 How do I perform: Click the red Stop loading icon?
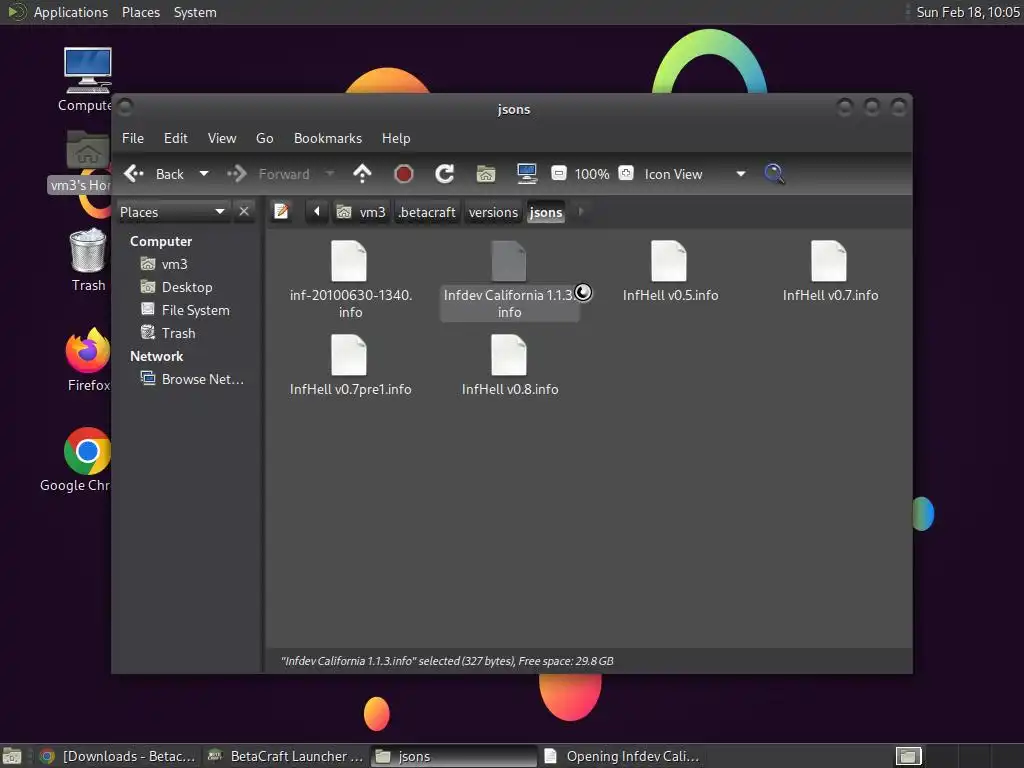[404, 174]
